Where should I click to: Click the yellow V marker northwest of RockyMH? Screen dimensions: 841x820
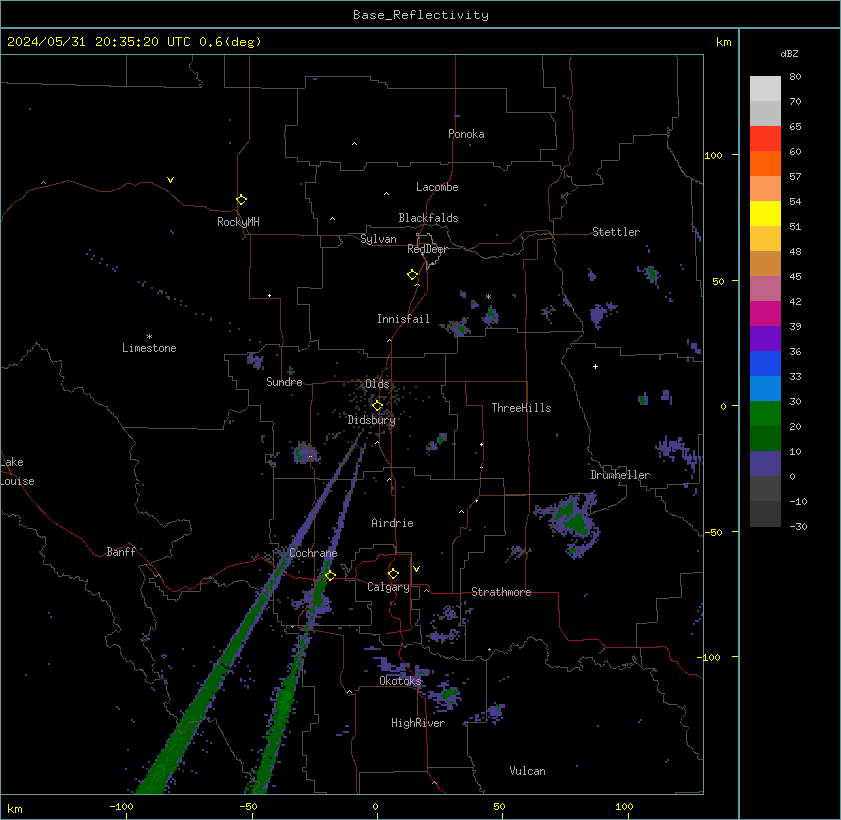[x=170, y=180]
